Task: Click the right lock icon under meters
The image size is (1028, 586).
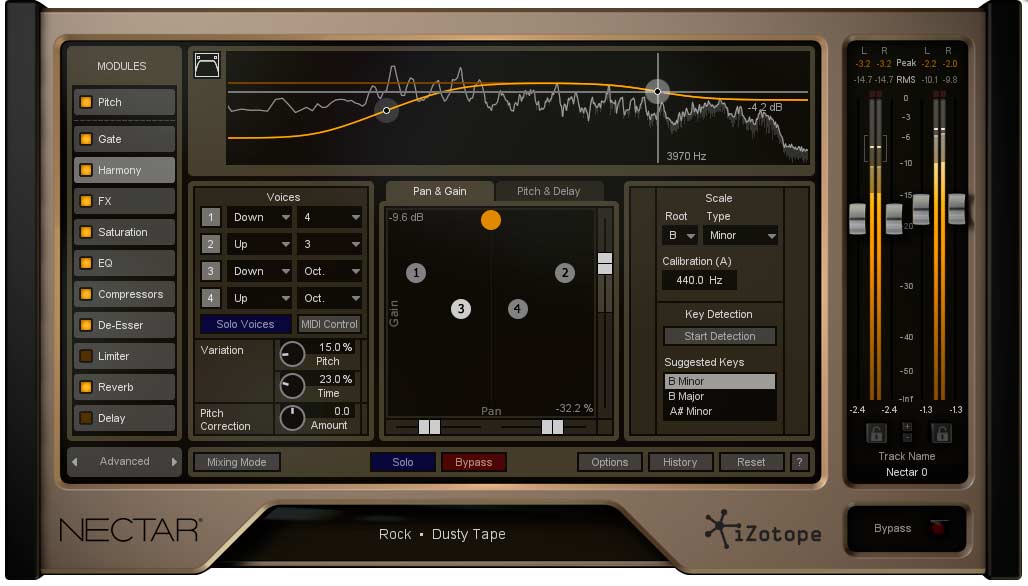Action: coord(941,433)
